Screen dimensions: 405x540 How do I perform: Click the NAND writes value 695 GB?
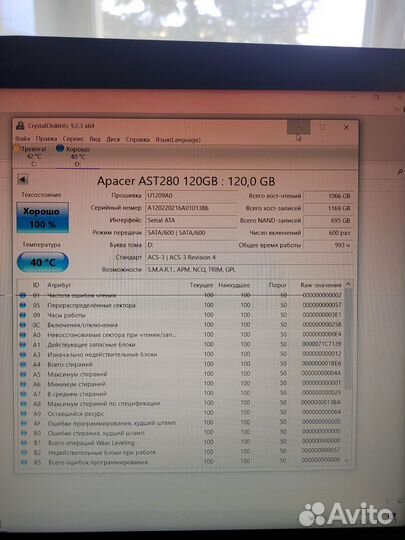click(x=328, y=221)
